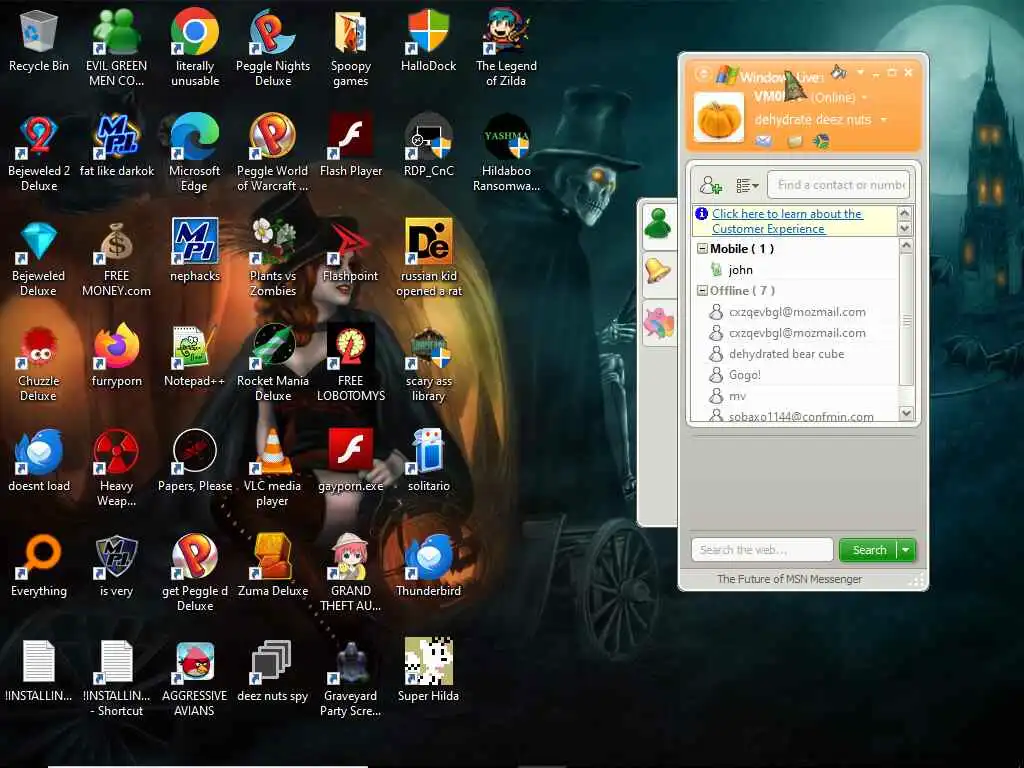Image resolution: width=1024 pixels, height=768 pixels.
Task: Open Graveyard Party Scre... shortcut
Action: (351, 679)
